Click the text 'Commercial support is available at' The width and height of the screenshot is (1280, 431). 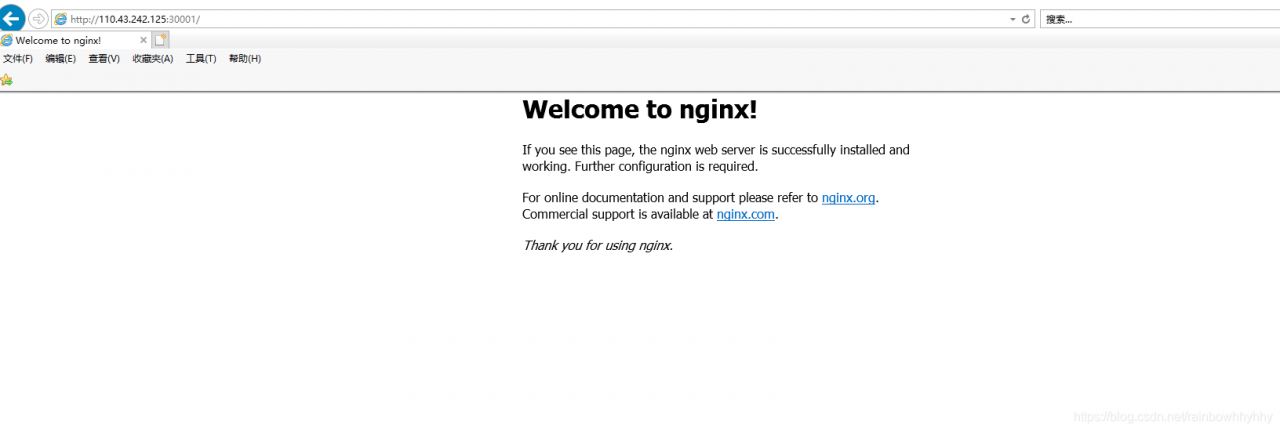point(618,214)
